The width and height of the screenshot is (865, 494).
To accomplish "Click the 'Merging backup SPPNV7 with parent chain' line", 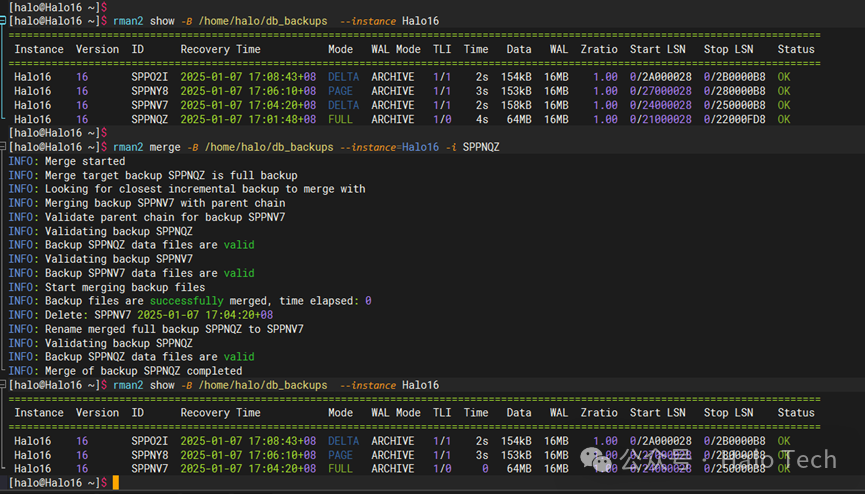I will coord(147,203).
